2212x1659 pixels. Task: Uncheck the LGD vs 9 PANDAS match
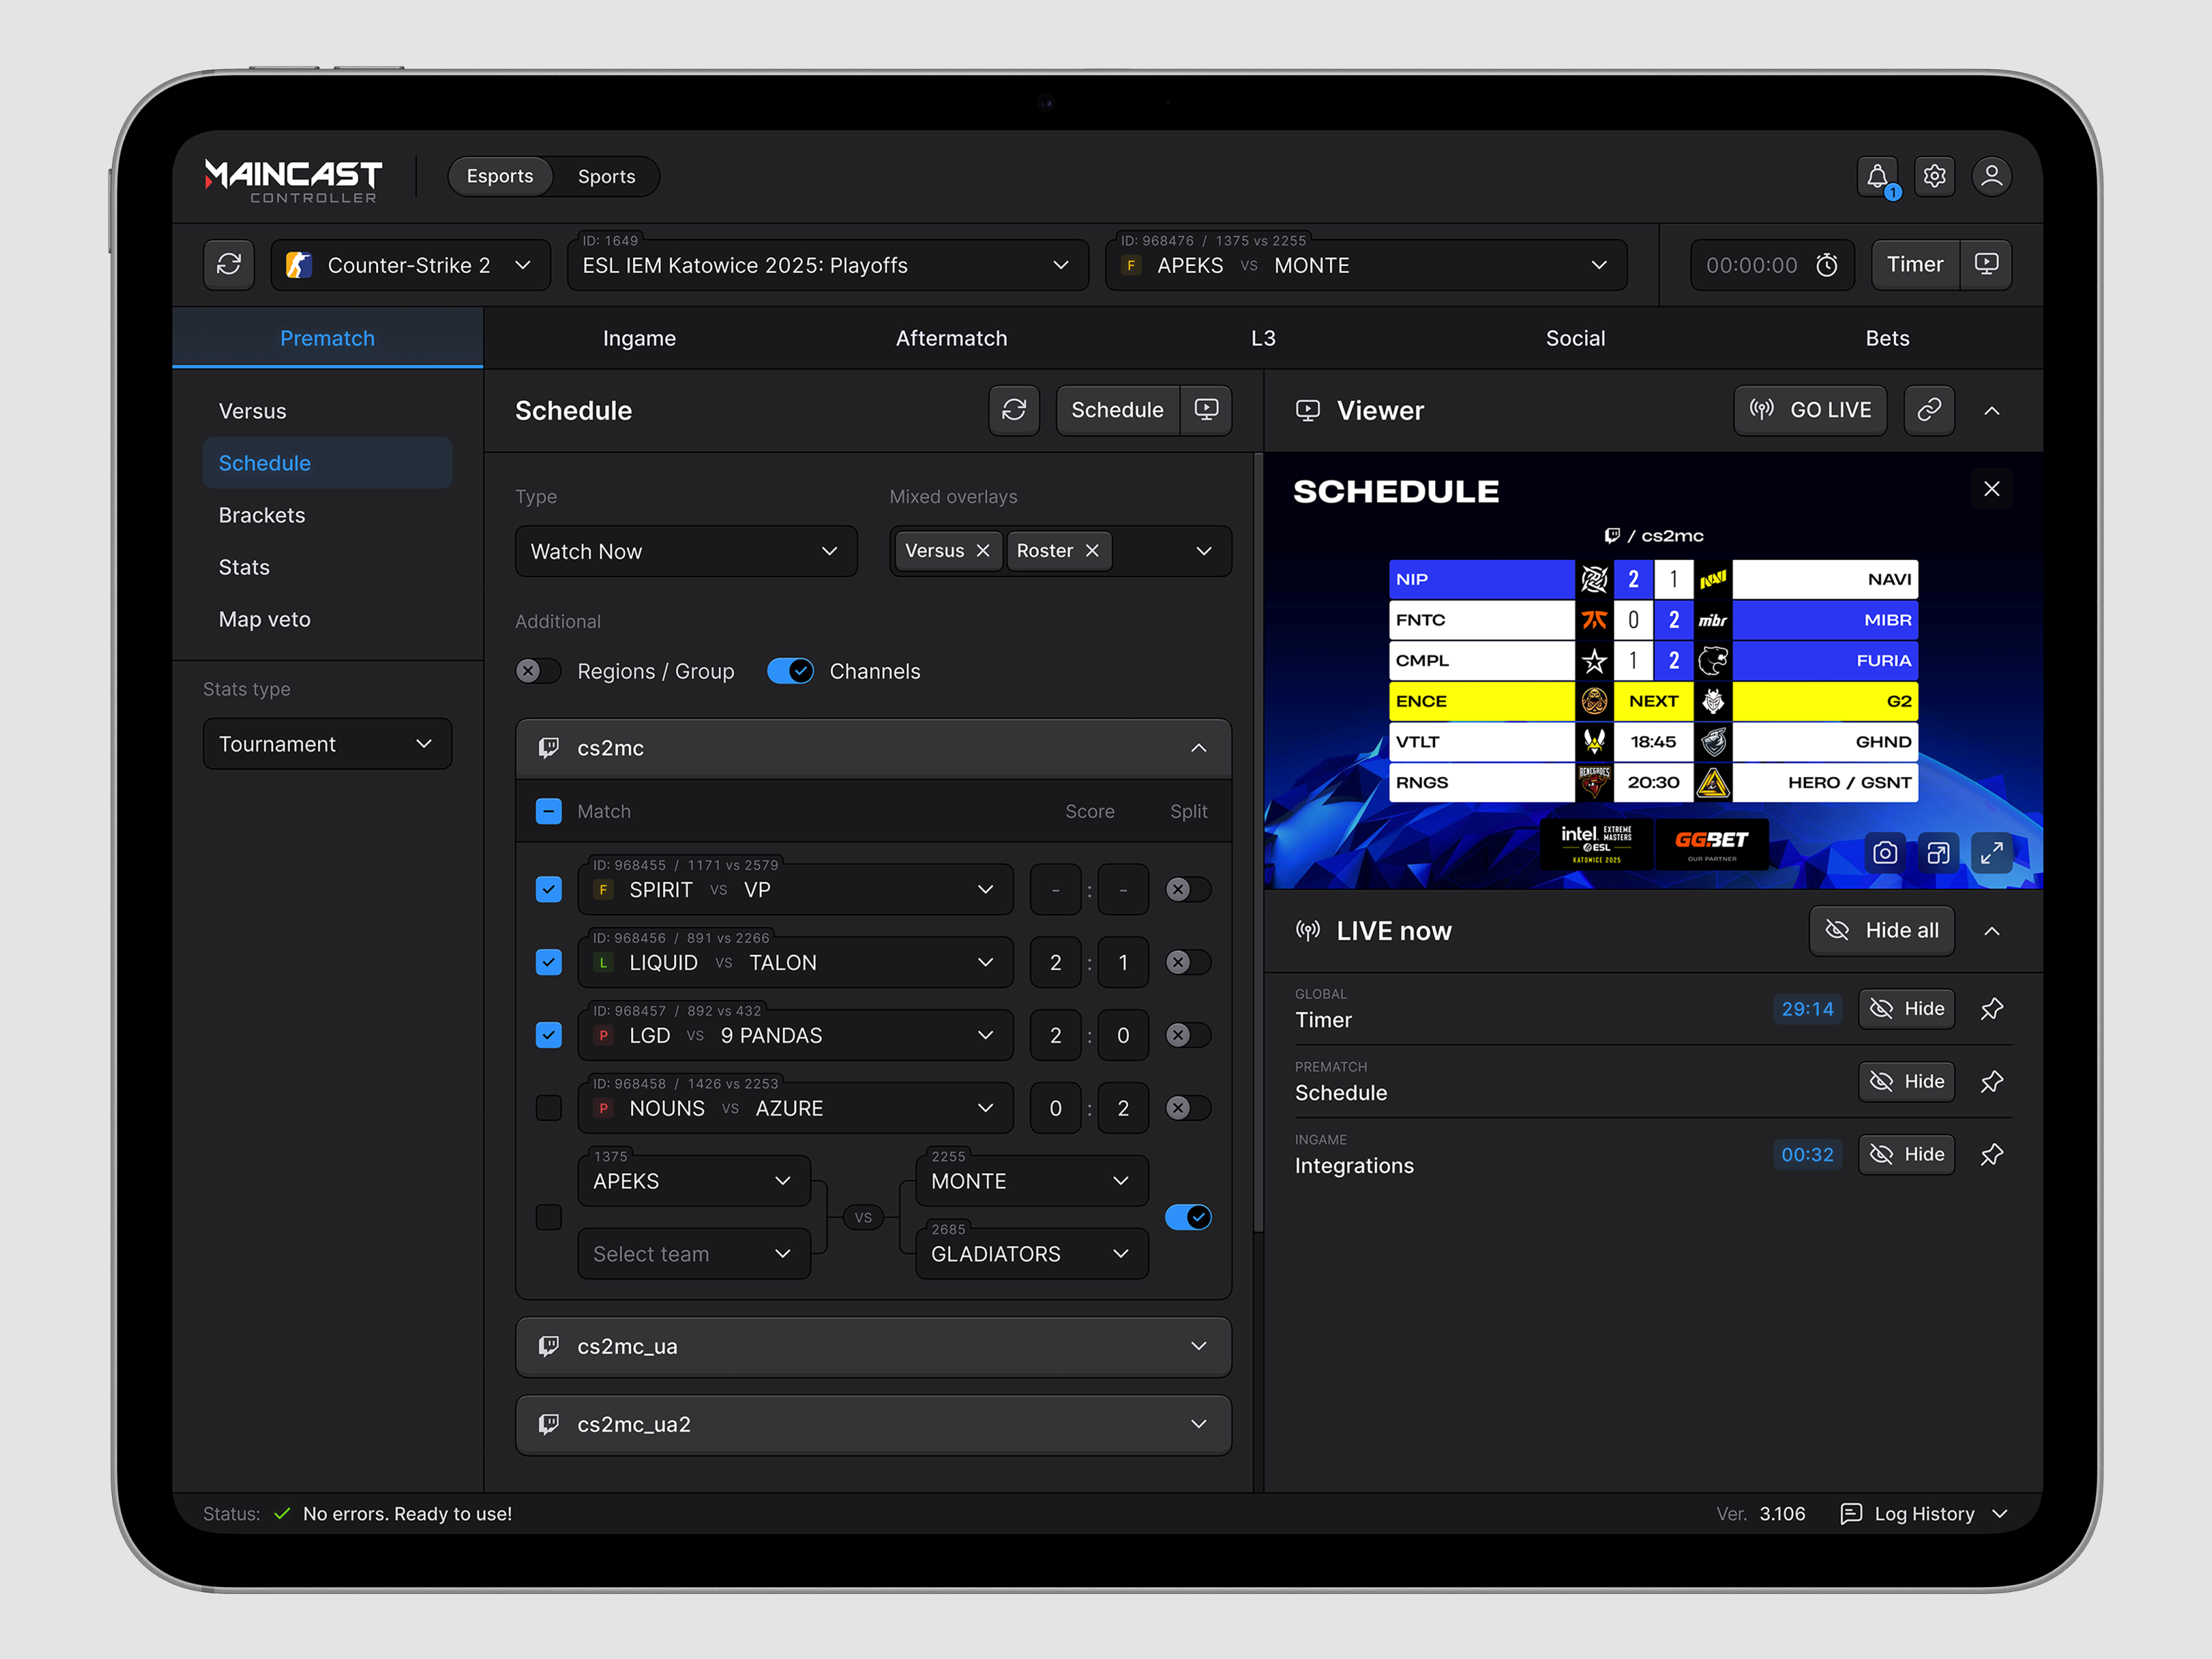tap(549, 1035)
